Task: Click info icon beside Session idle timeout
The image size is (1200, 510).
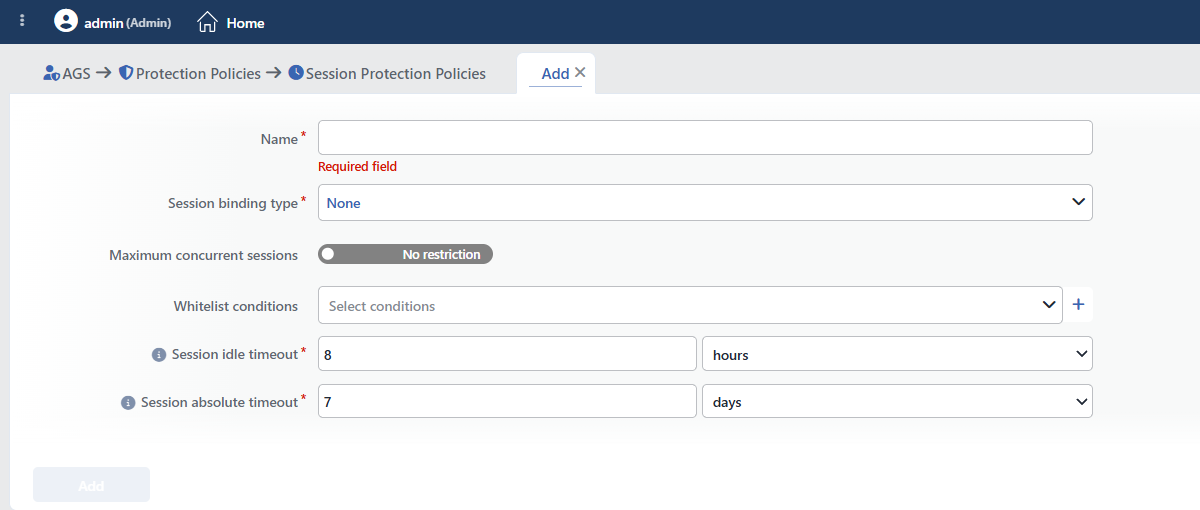Action: (158, 355)
